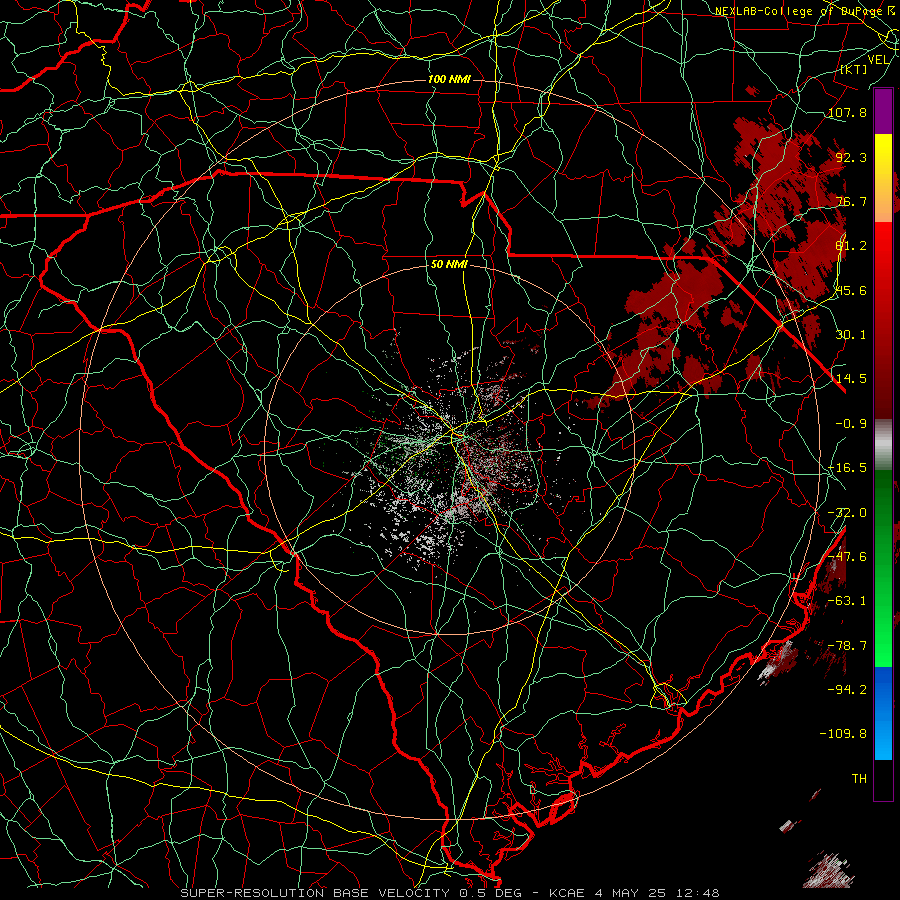Click the 50 NMI range ring label

449,265
